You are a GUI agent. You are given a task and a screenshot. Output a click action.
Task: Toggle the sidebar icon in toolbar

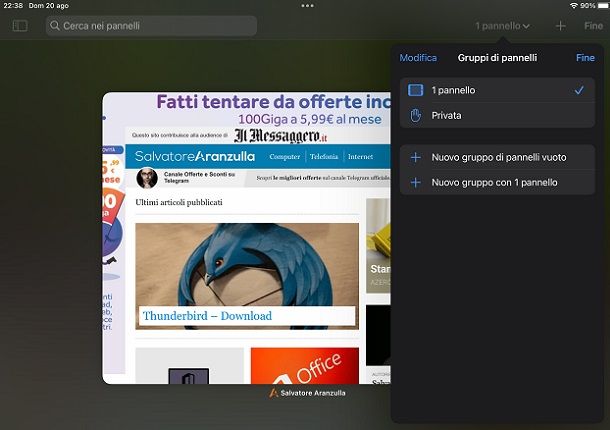[20, 26]
